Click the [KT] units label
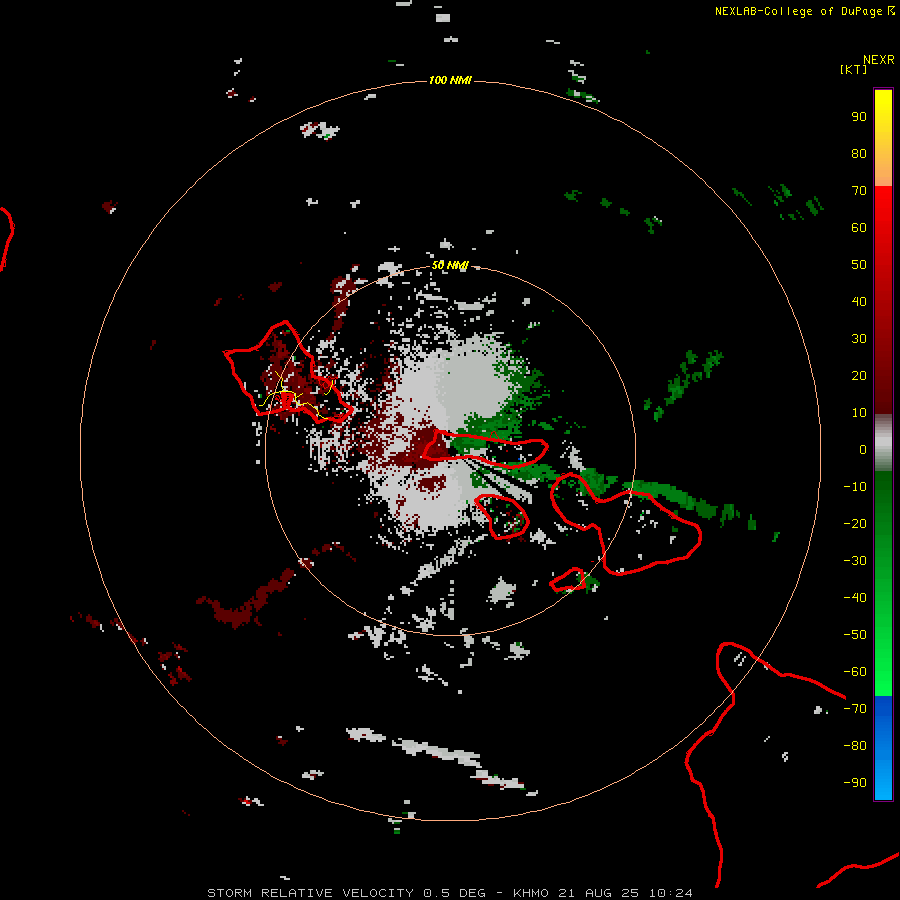The width and height of the screenshot is (900, 900). pos(854,69)
